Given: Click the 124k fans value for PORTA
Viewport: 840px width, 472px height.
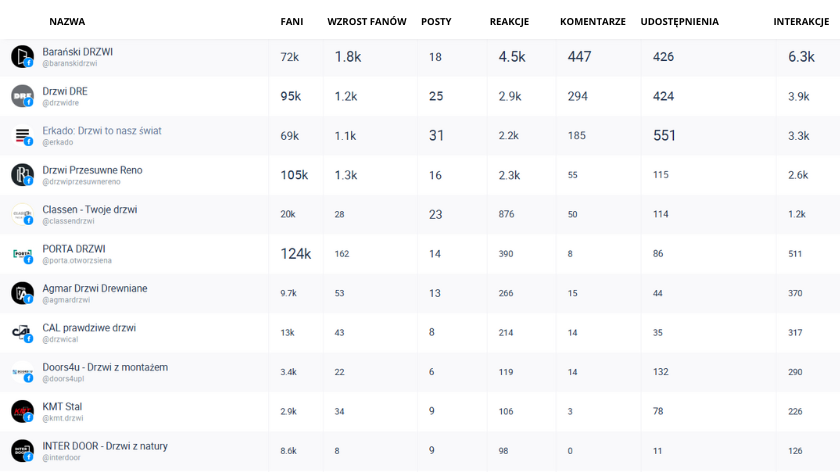Looking at the screenshot, I should [296, 254].
